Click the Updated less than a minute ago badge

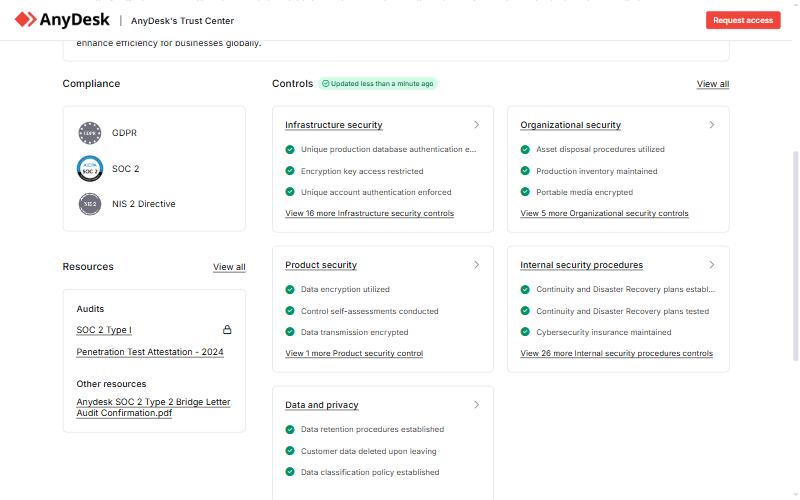coord(378,83)
